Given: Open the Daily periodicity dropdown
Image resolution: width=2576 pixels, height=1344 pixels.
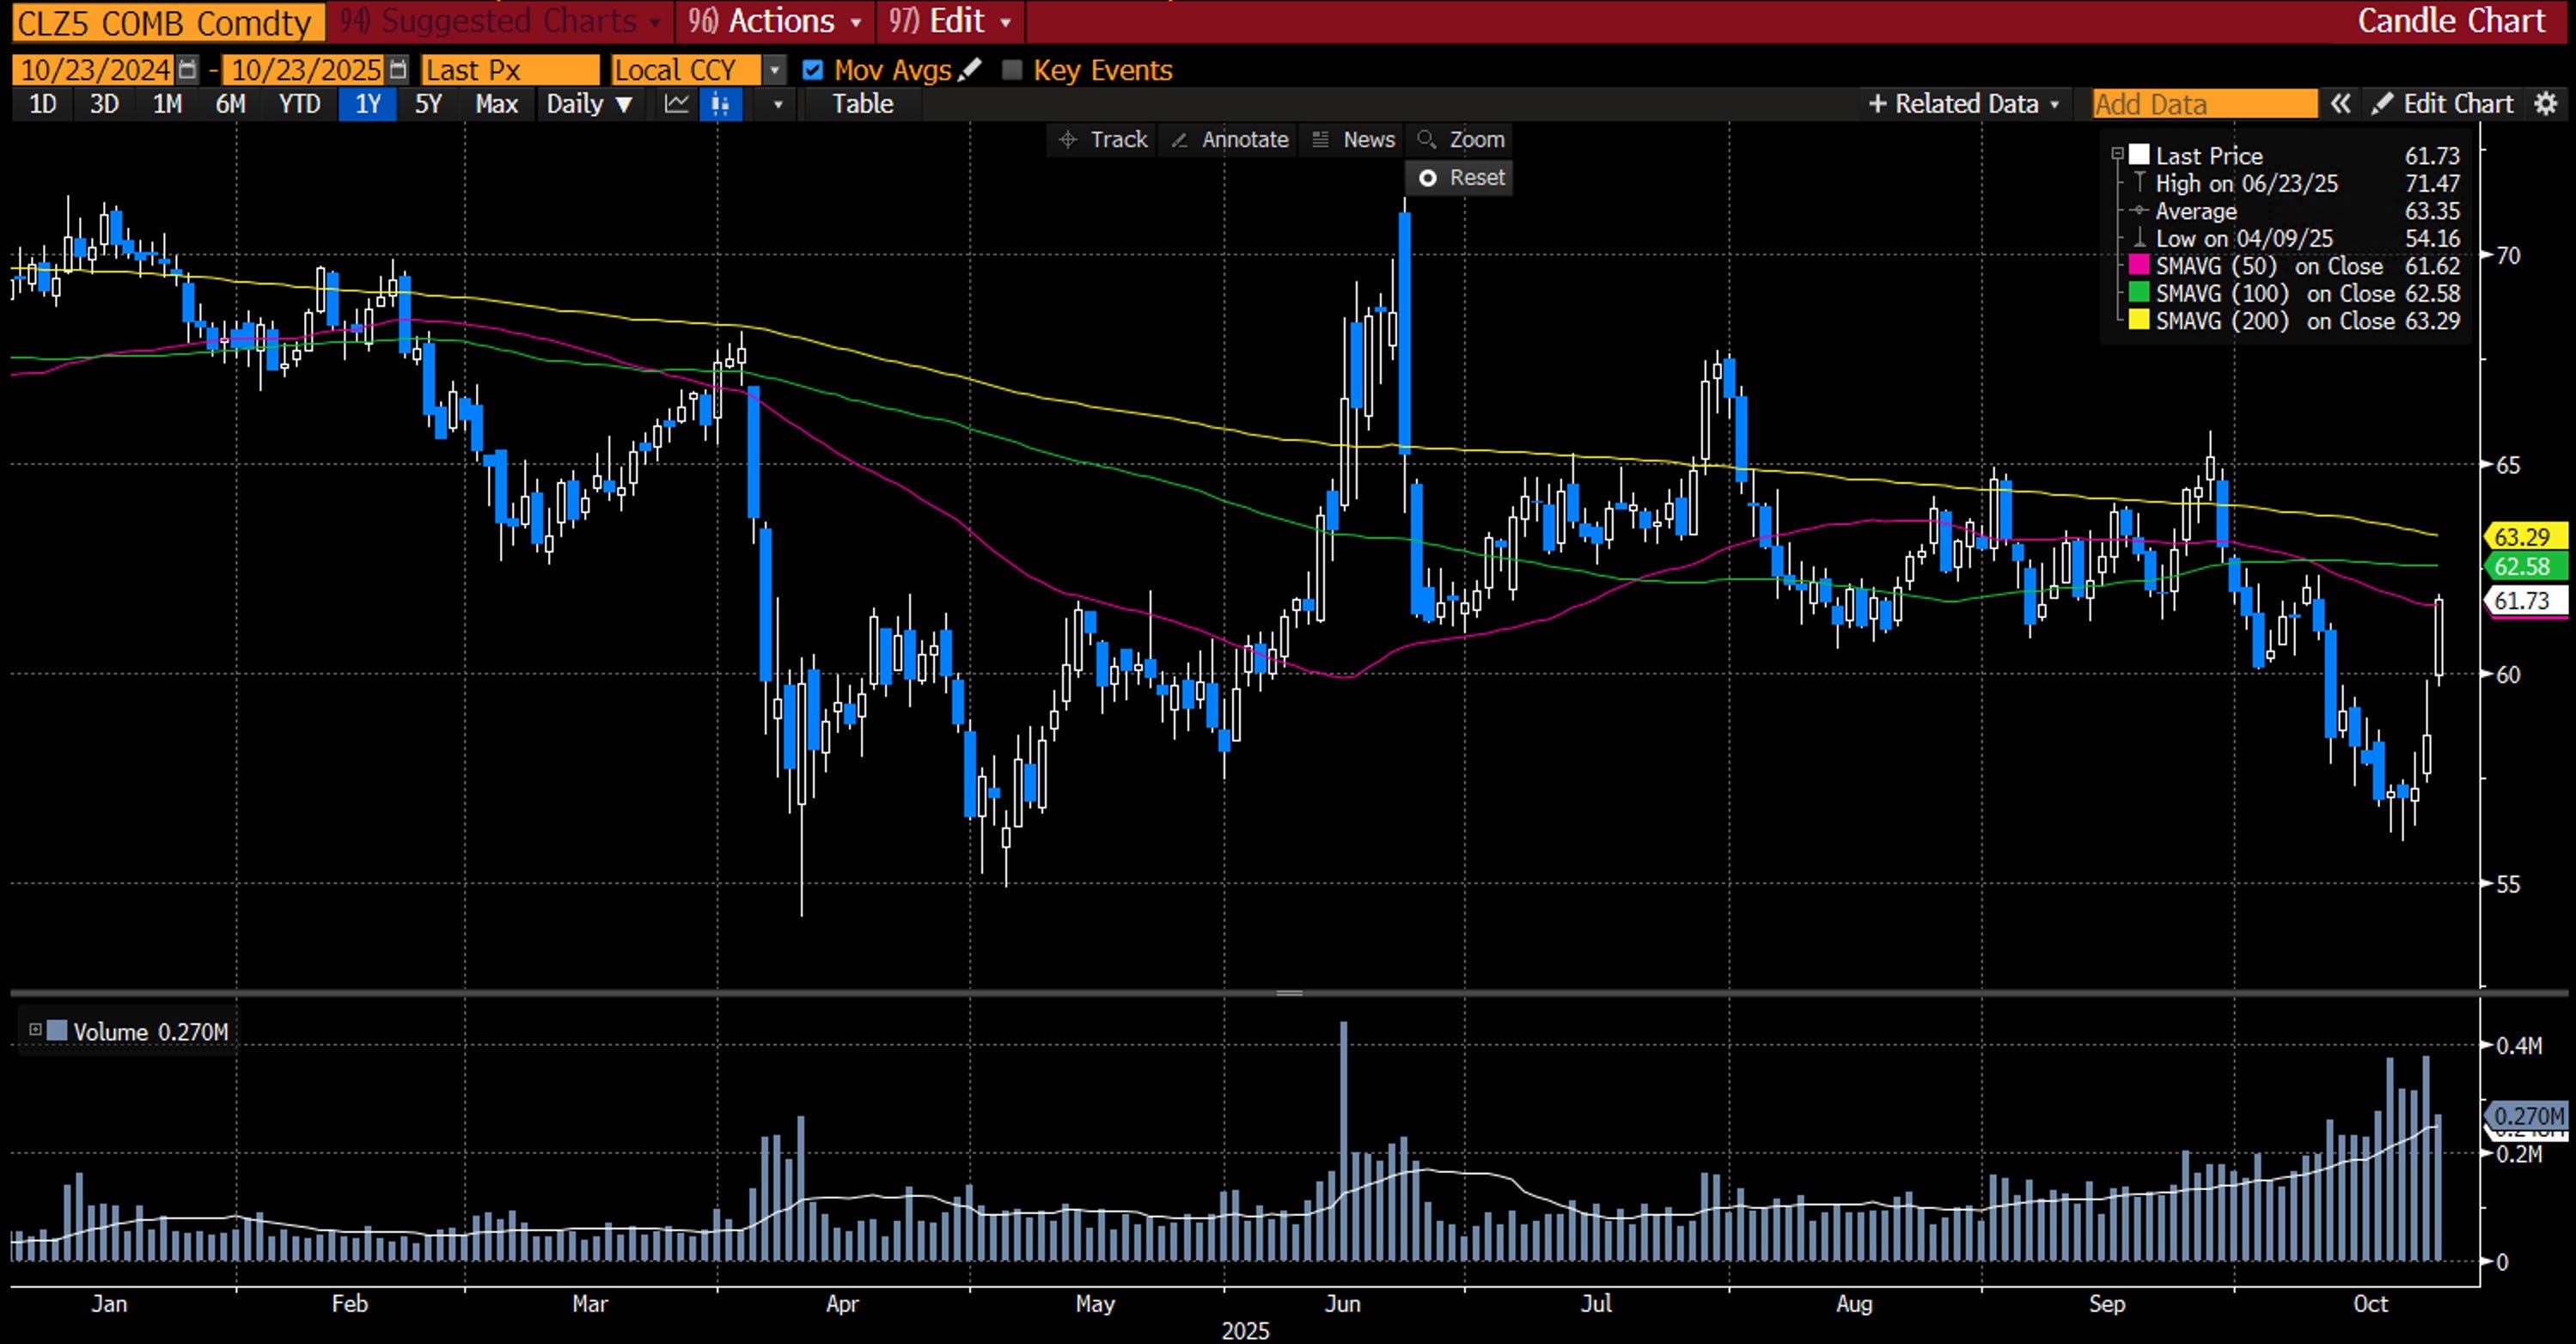Looking at the screenshot, I should pyautogui.click(x=589, y=104).
